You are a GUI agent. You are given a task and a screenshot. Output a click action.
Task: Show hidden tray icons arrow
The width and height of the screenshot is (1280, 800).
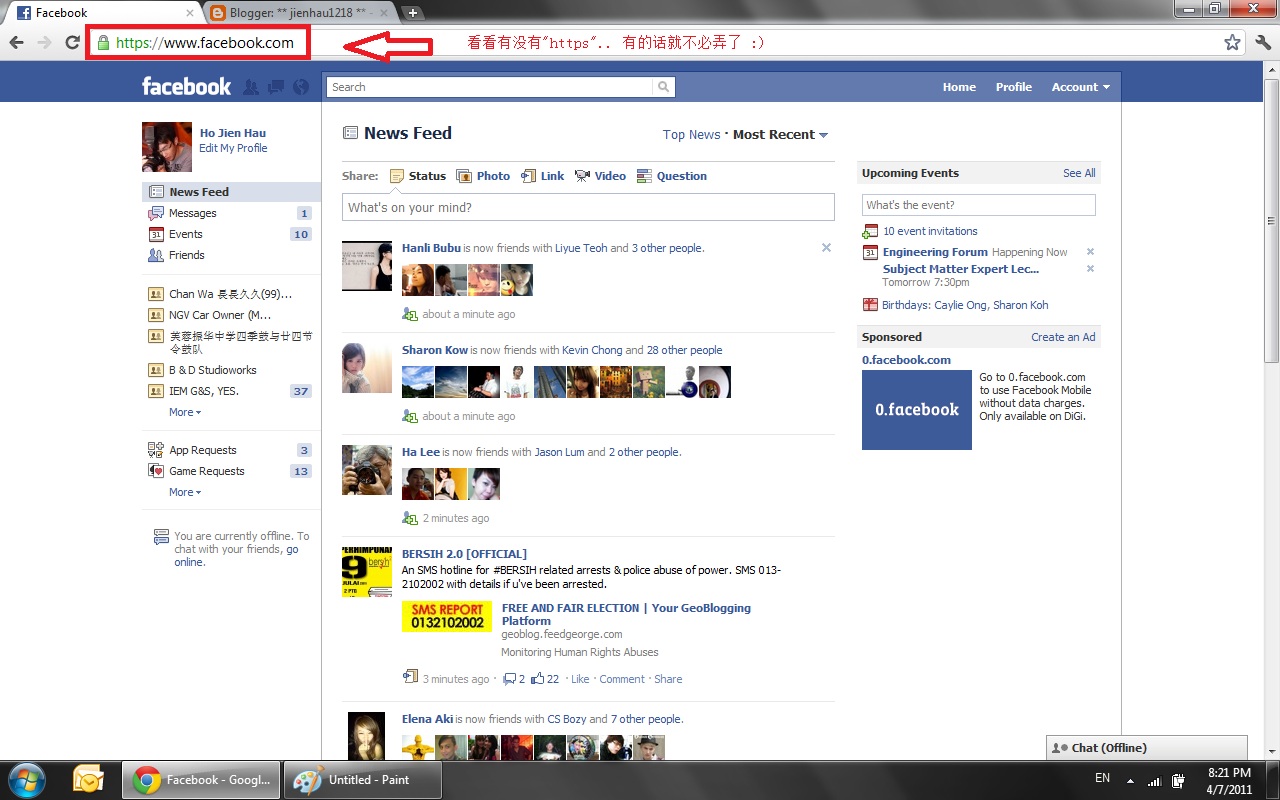coord(1130,780)
